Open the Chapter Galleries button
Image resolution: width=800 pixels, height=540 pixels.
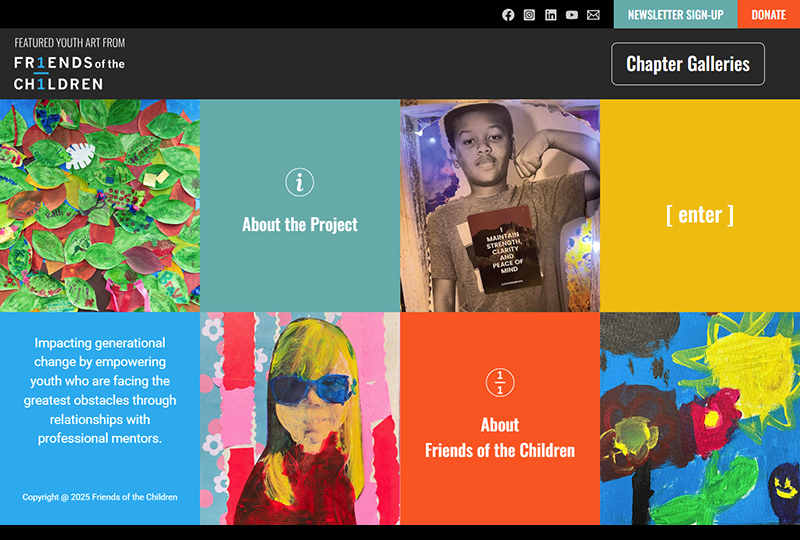click(x=688, y=64)
